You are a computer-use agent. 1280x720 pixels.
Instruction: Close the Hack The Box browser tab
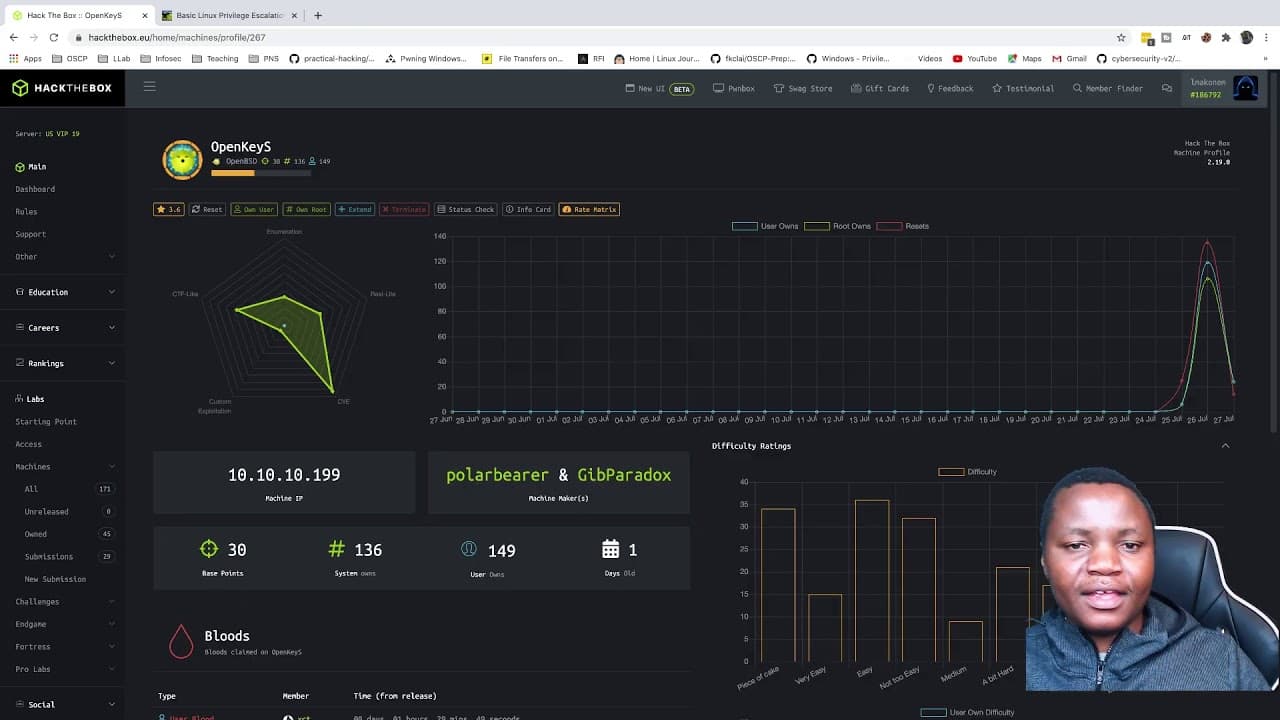coord(145,15)
